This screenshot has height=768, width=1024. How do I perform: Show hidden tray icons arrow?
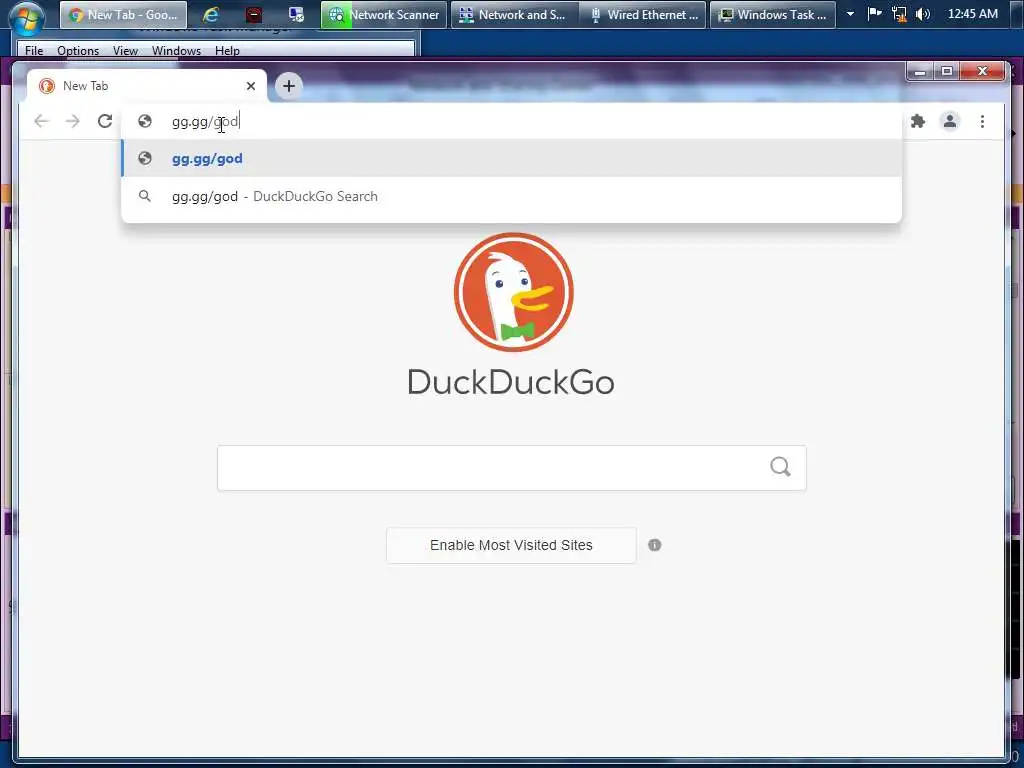tap(850, 14)
